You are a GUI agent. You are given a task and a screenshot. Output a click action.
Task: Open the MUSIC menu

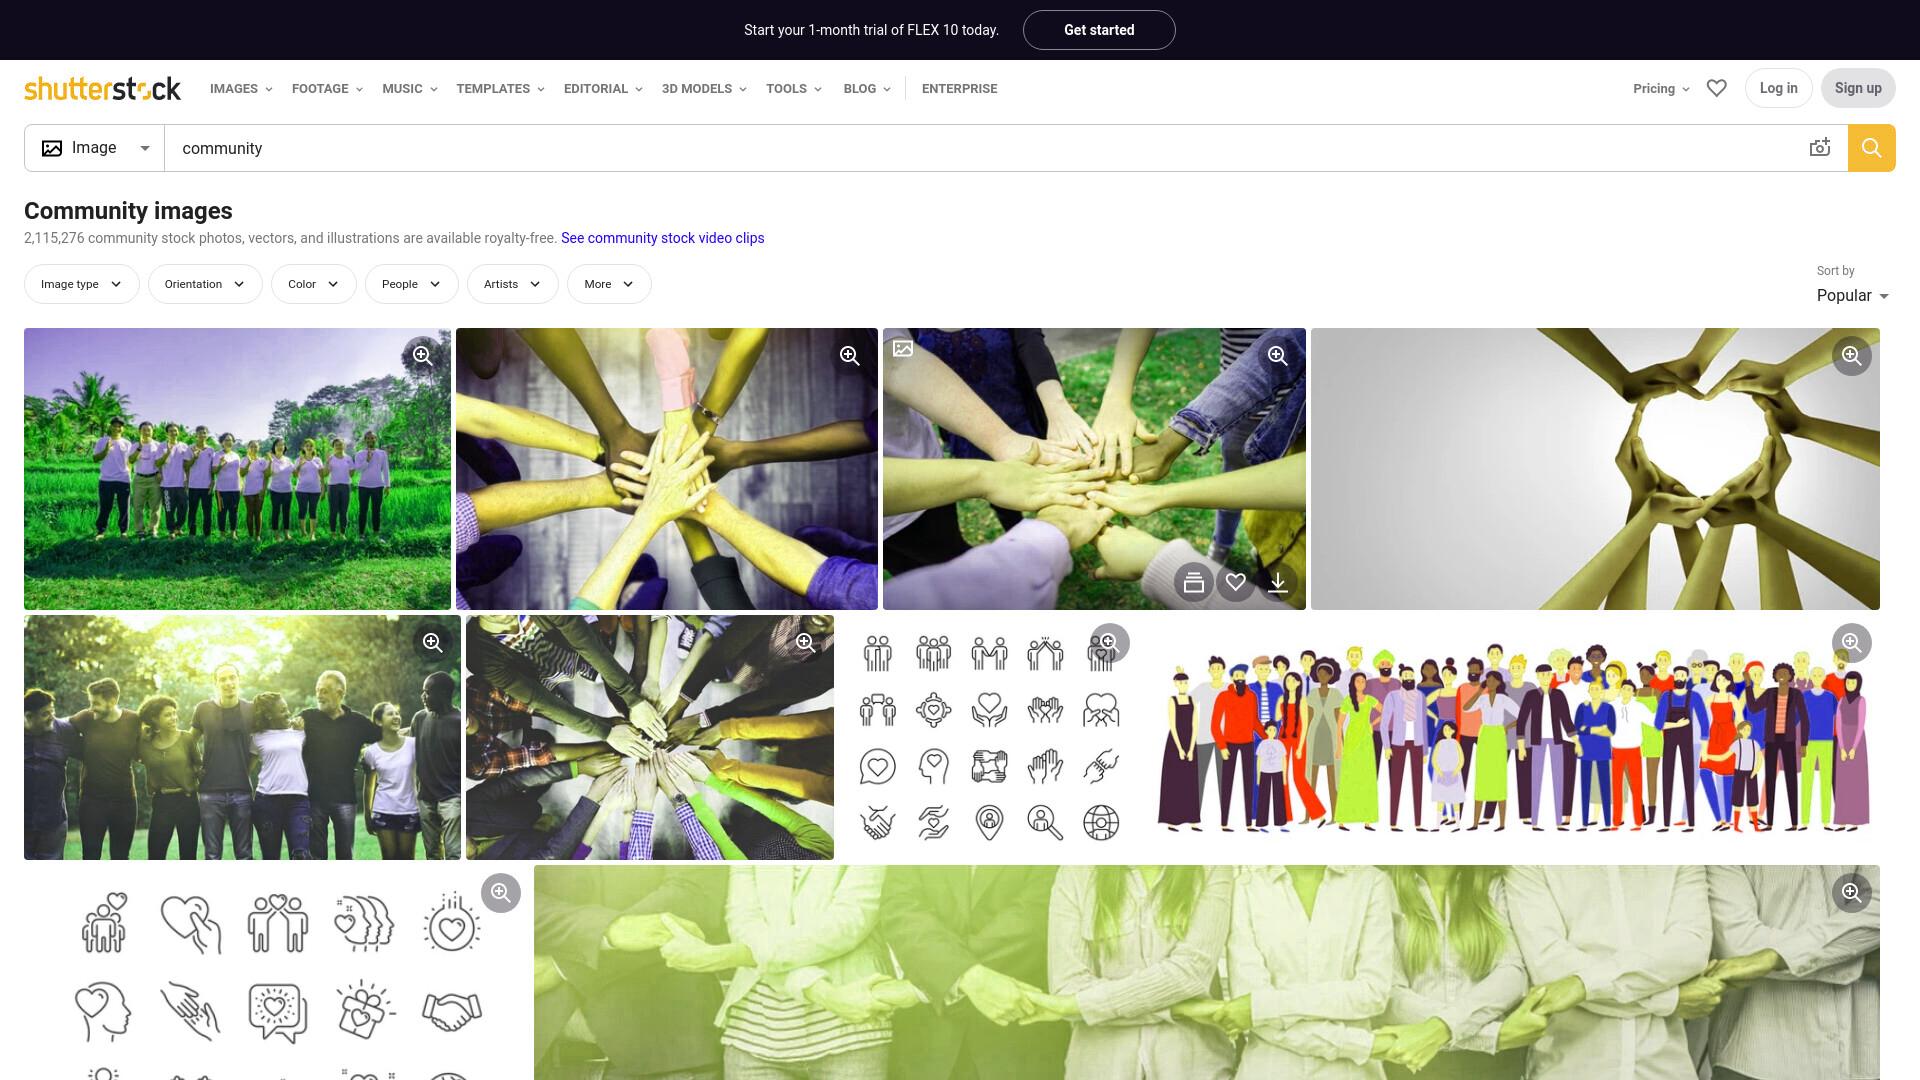410,88
